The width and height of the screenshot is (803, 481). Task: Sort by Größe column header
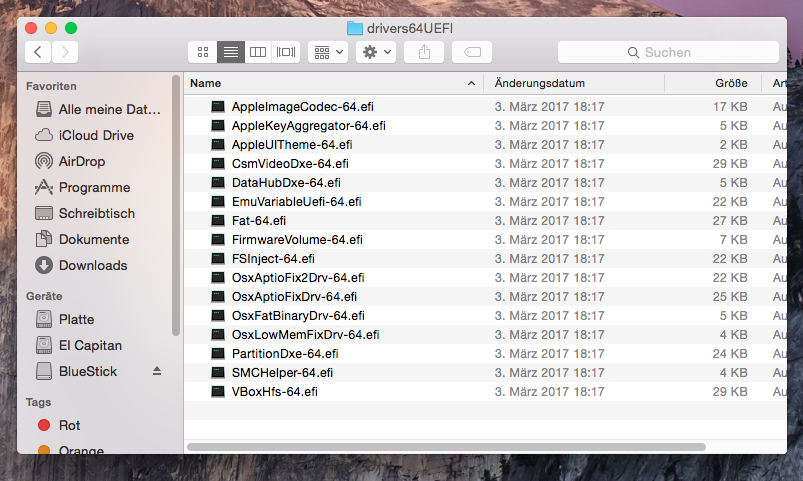pos(731,83)
